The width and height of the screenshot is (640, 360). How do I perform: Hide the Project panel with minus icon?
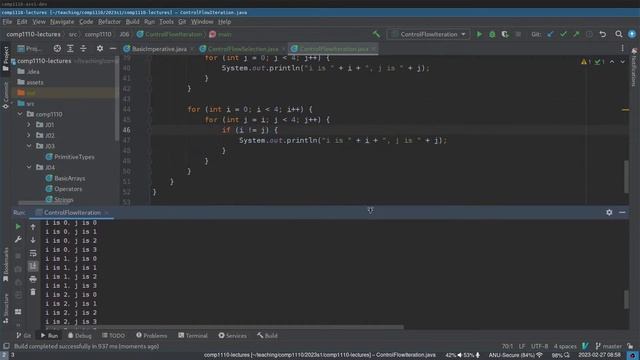pos(113,49)
